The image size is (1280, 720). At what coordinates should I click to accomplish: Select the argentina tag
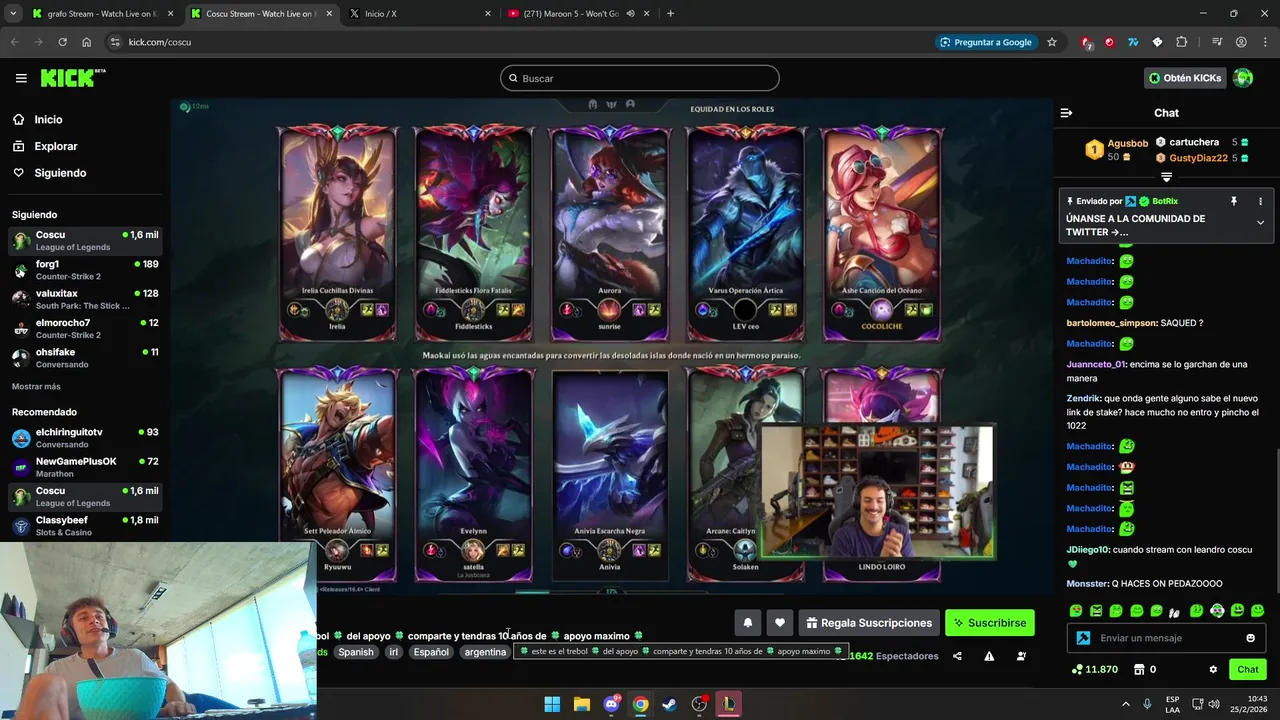pos(485,652)
